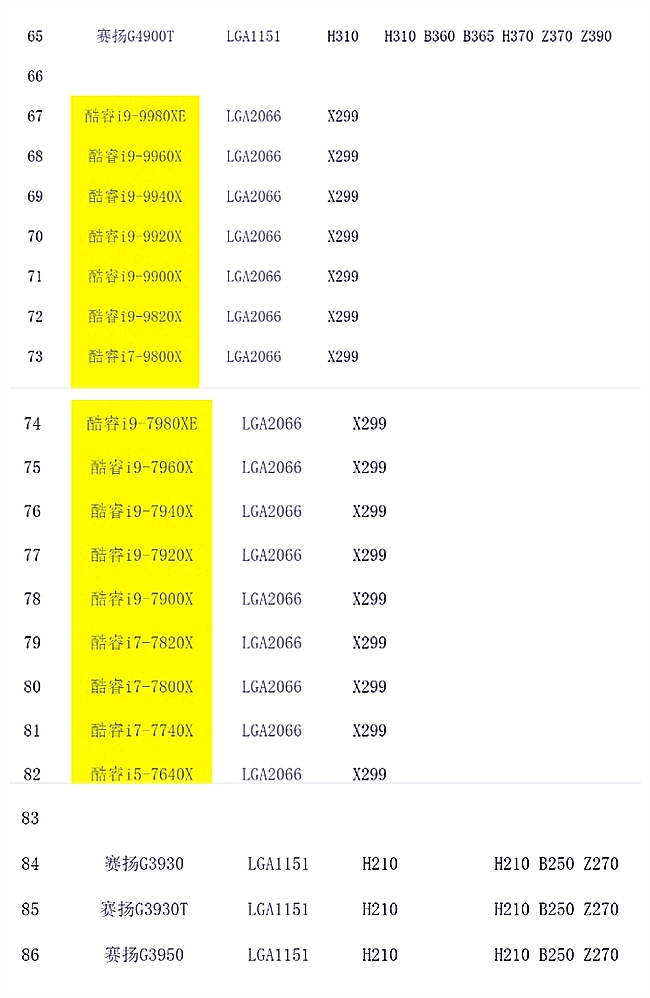Click B360 chipset in row 65

[x=439, y=36]
